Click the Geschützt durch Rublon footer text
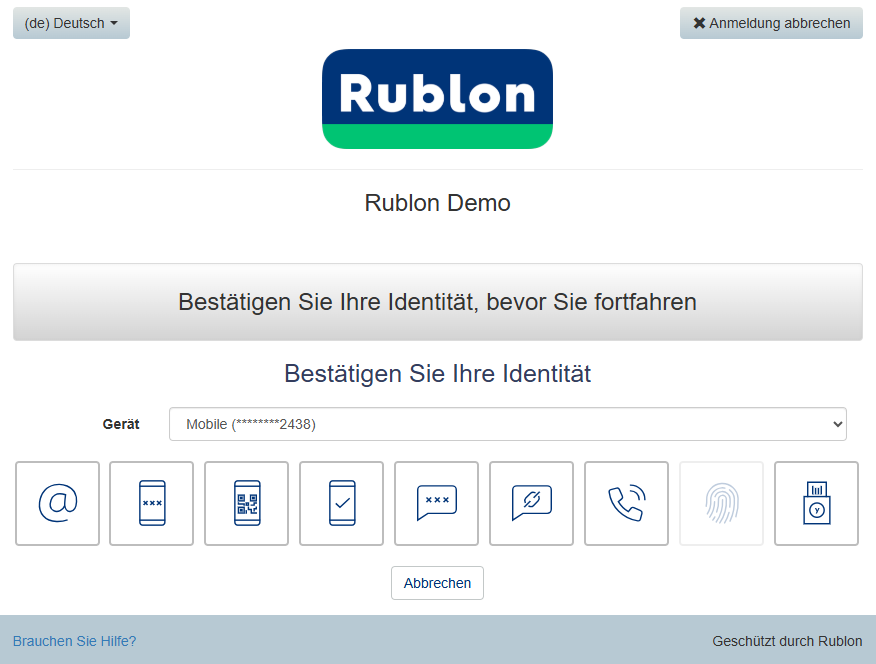The width and height of the screenshot is (876, 664). click(787, 641)
